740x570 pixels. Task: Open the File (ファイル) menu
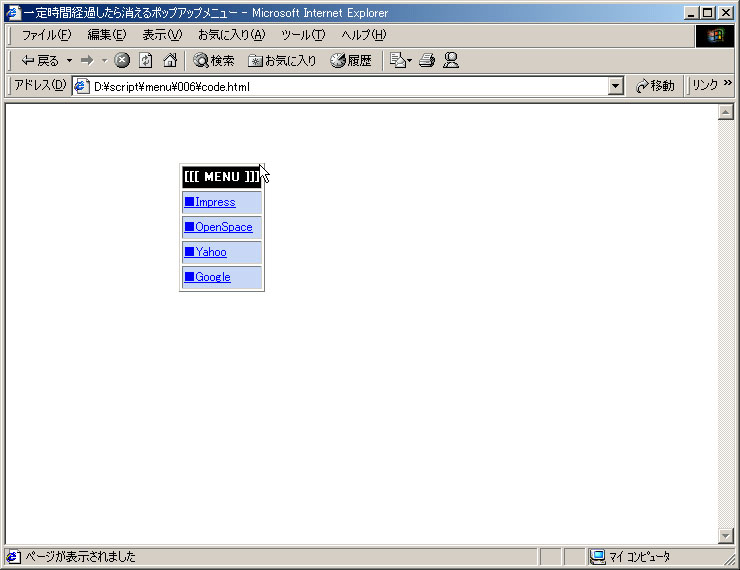click(x=46, y=35)
